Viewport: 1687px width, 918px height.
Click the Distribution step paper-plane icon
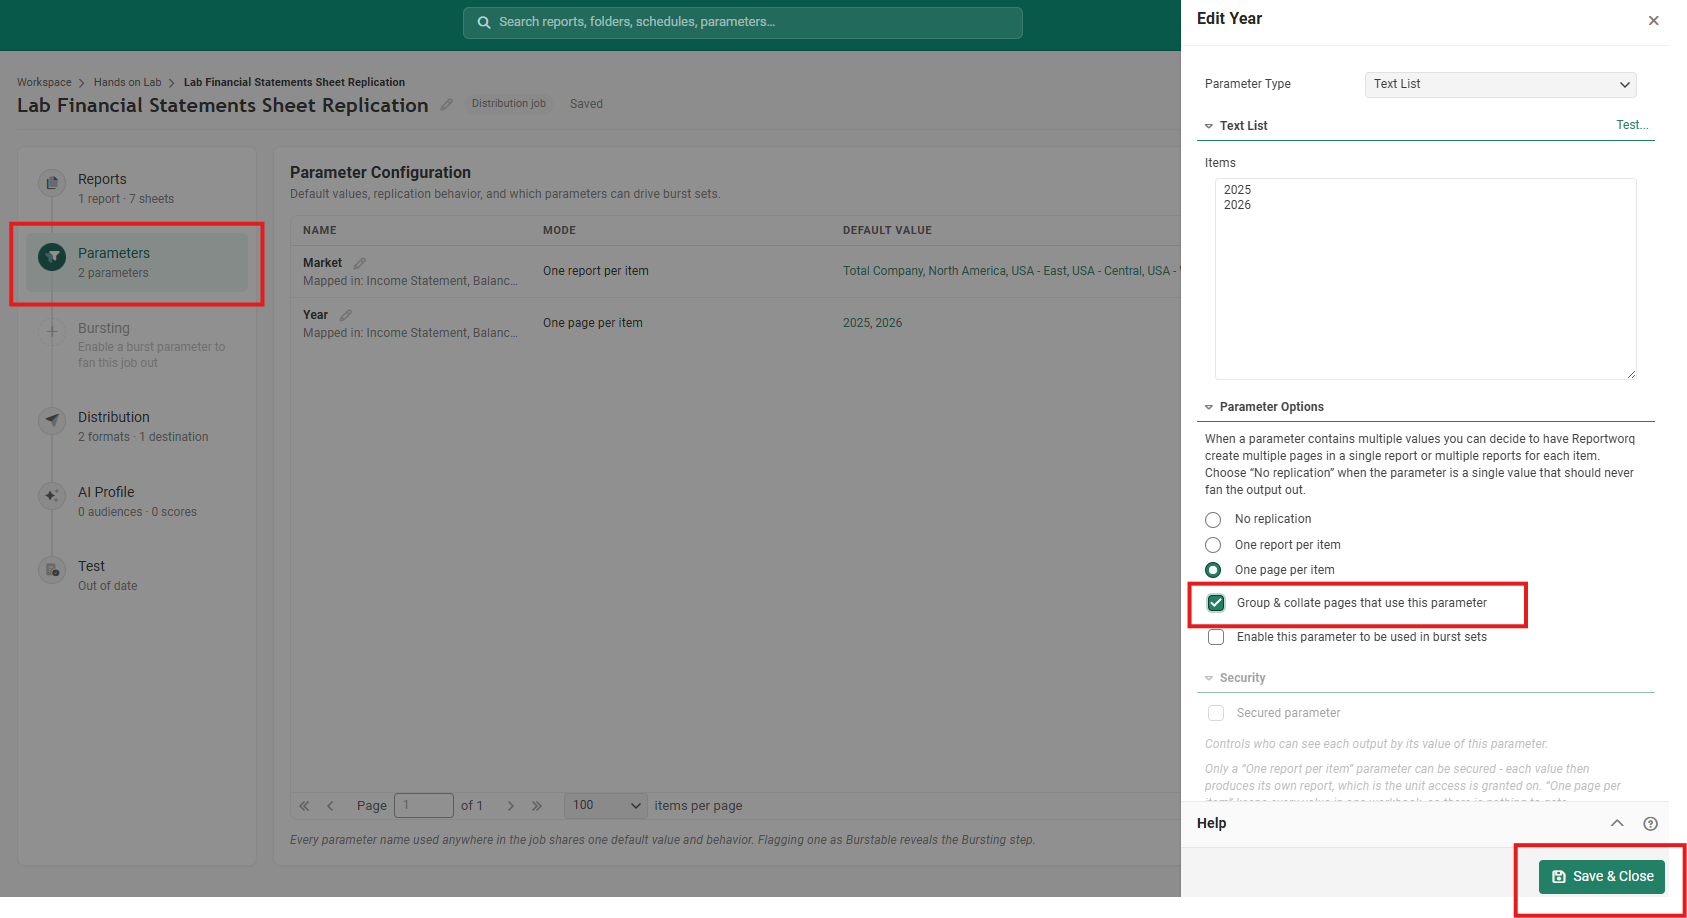[52, 420]
